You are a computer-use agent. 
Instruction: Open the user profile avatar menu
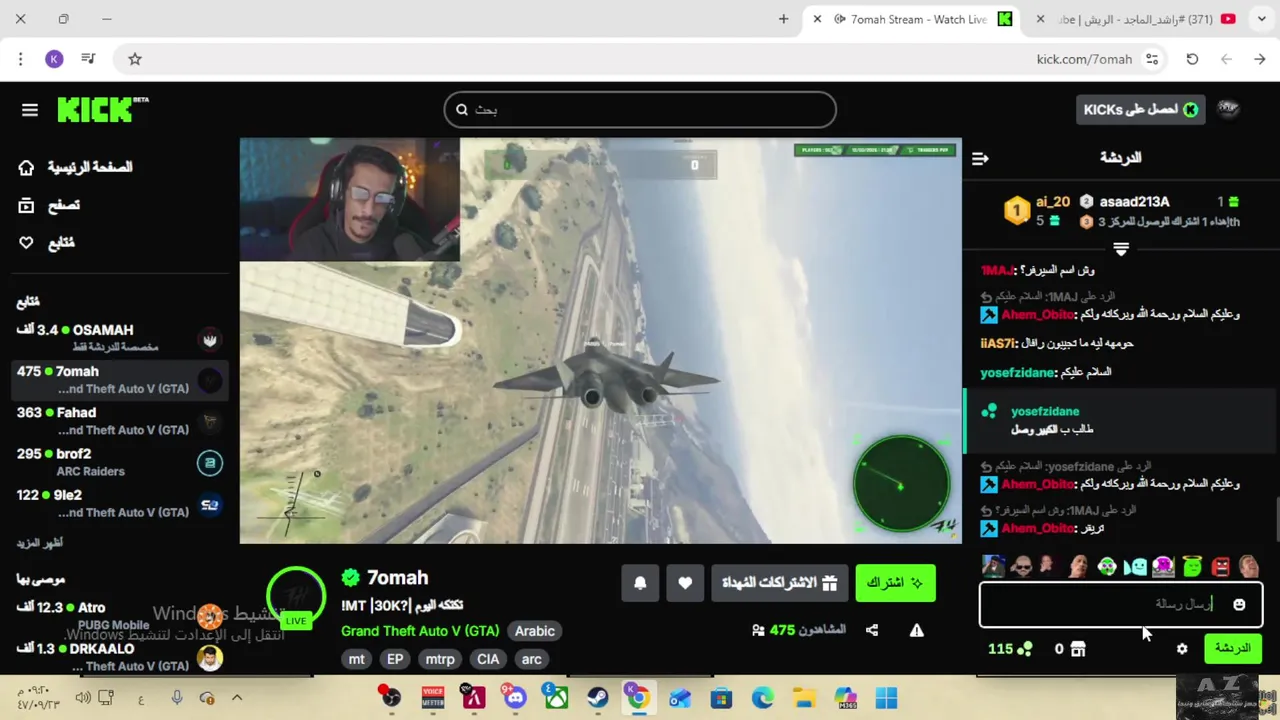[1228, 110]
